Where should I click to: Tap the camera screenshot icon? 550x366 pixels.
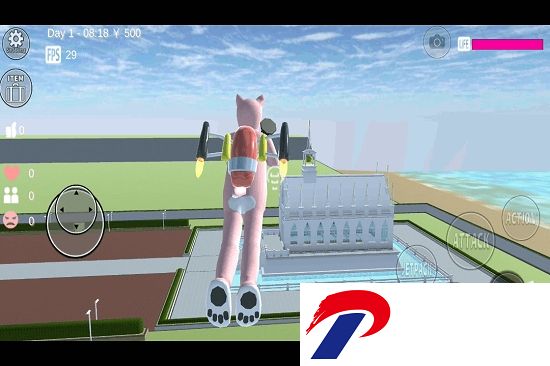[437, 42]
